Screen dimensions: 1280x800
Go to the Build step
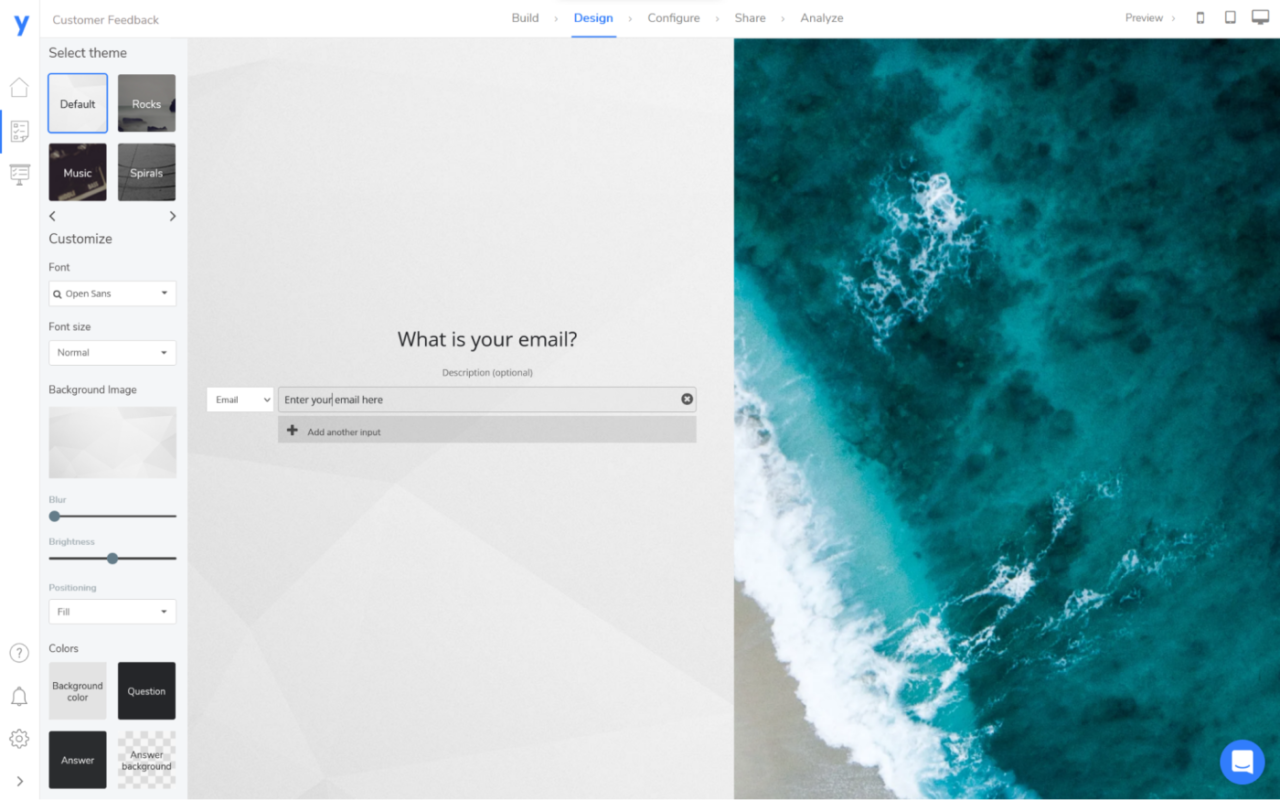point(525,18)
